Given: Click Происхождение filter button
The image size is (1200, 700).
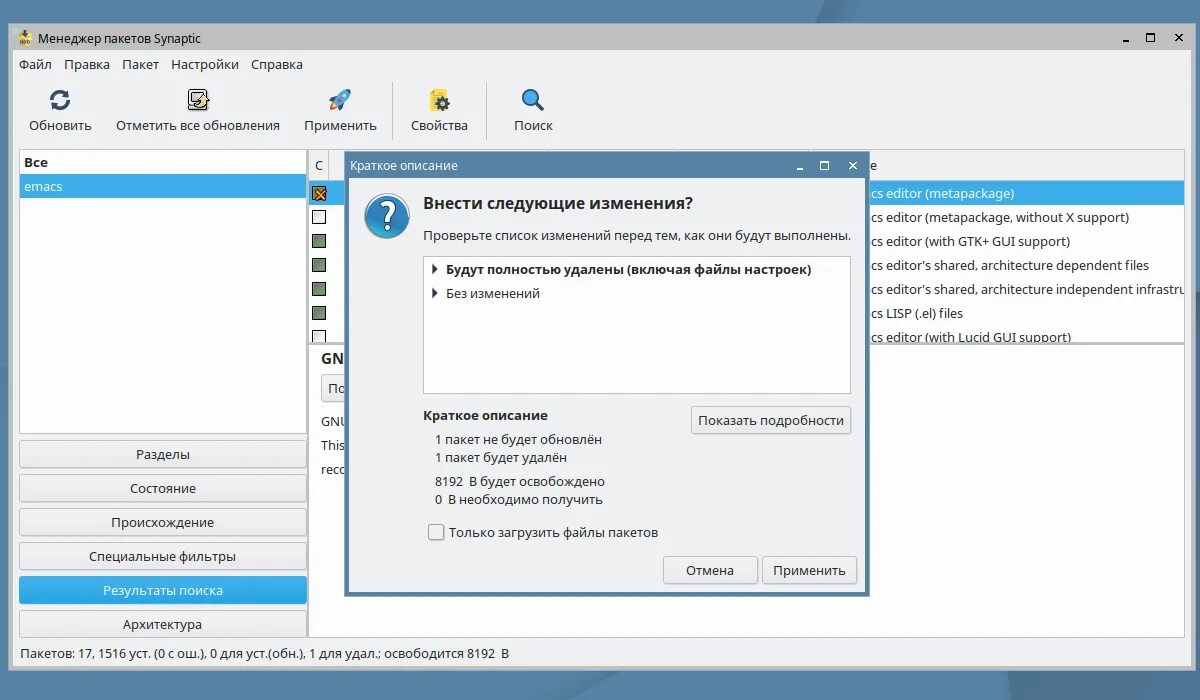Looking at the screenshot, I should (163, 522).
